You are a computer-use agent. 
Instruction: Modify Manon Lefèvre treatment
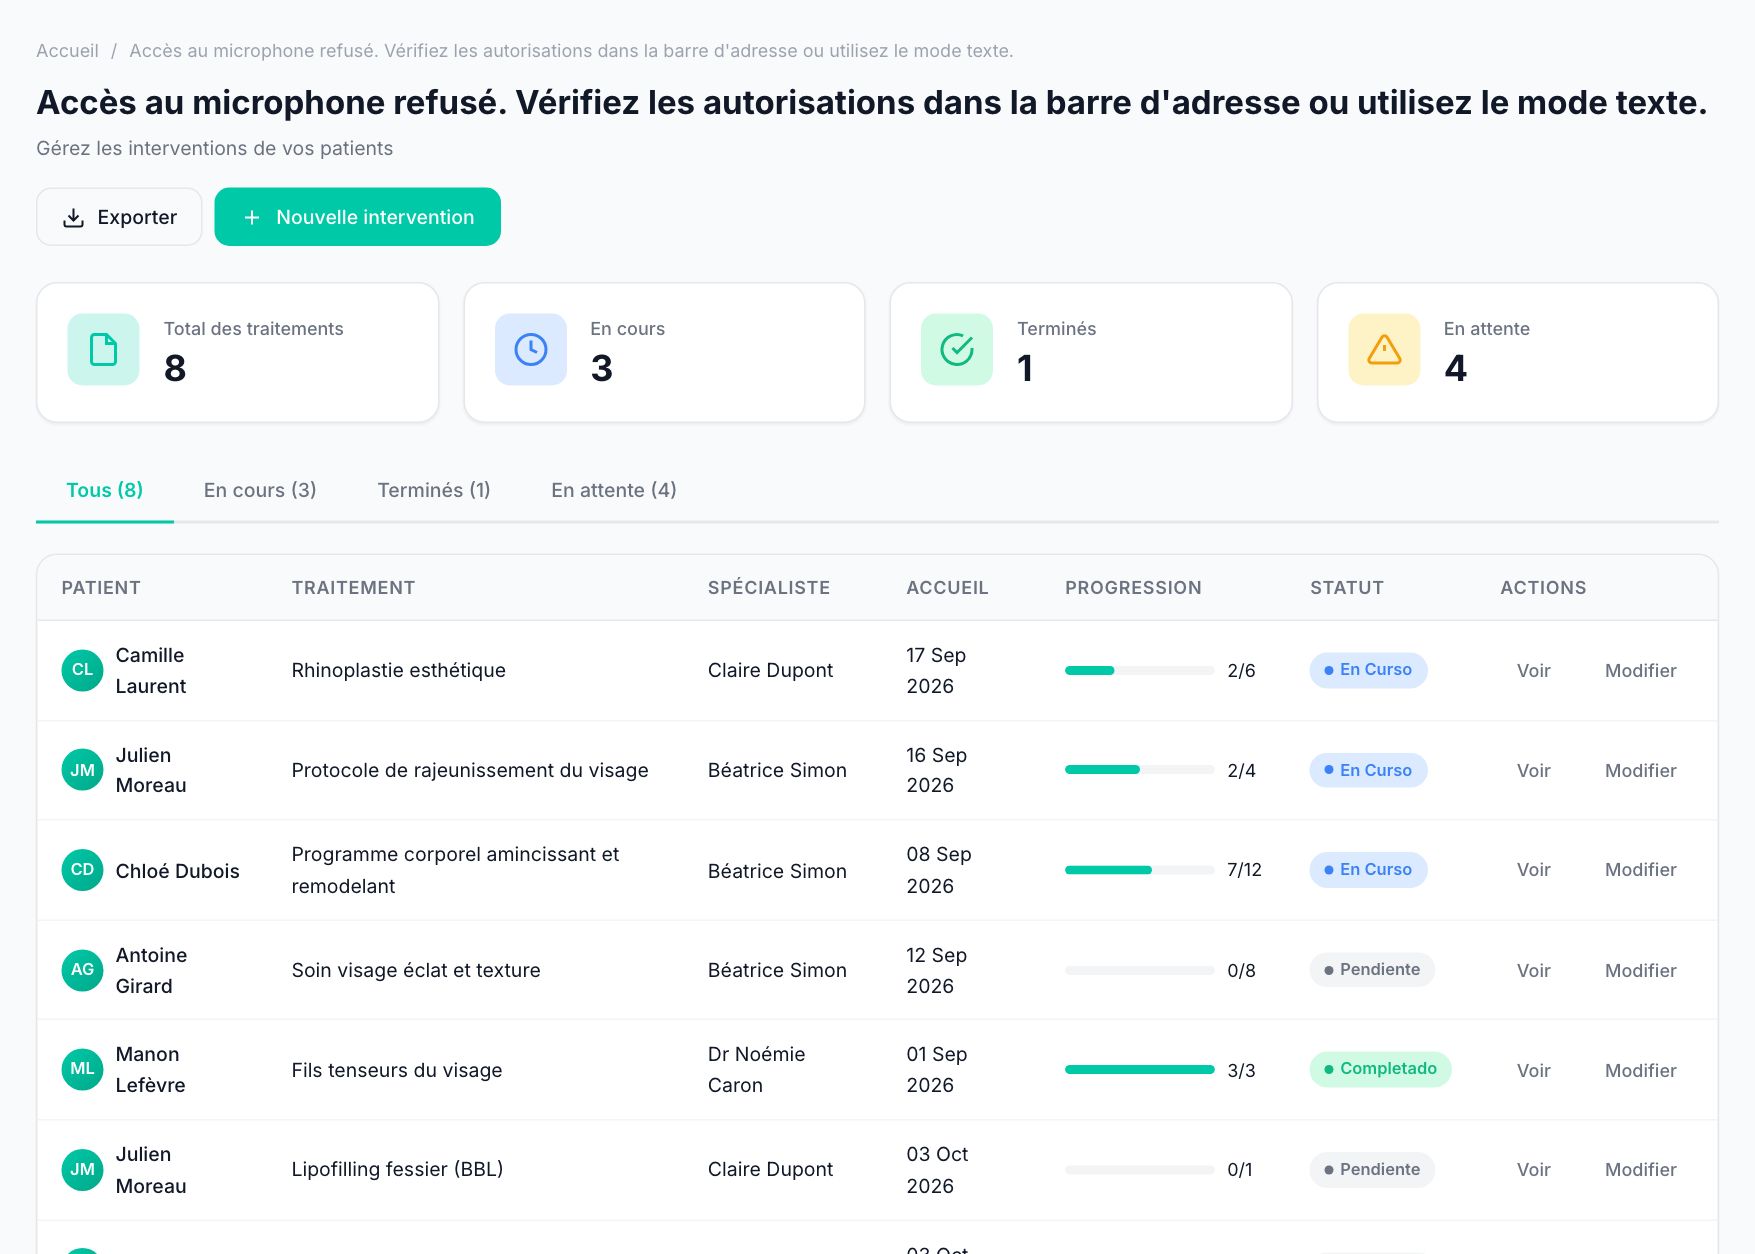(x=1640, y=1071)
